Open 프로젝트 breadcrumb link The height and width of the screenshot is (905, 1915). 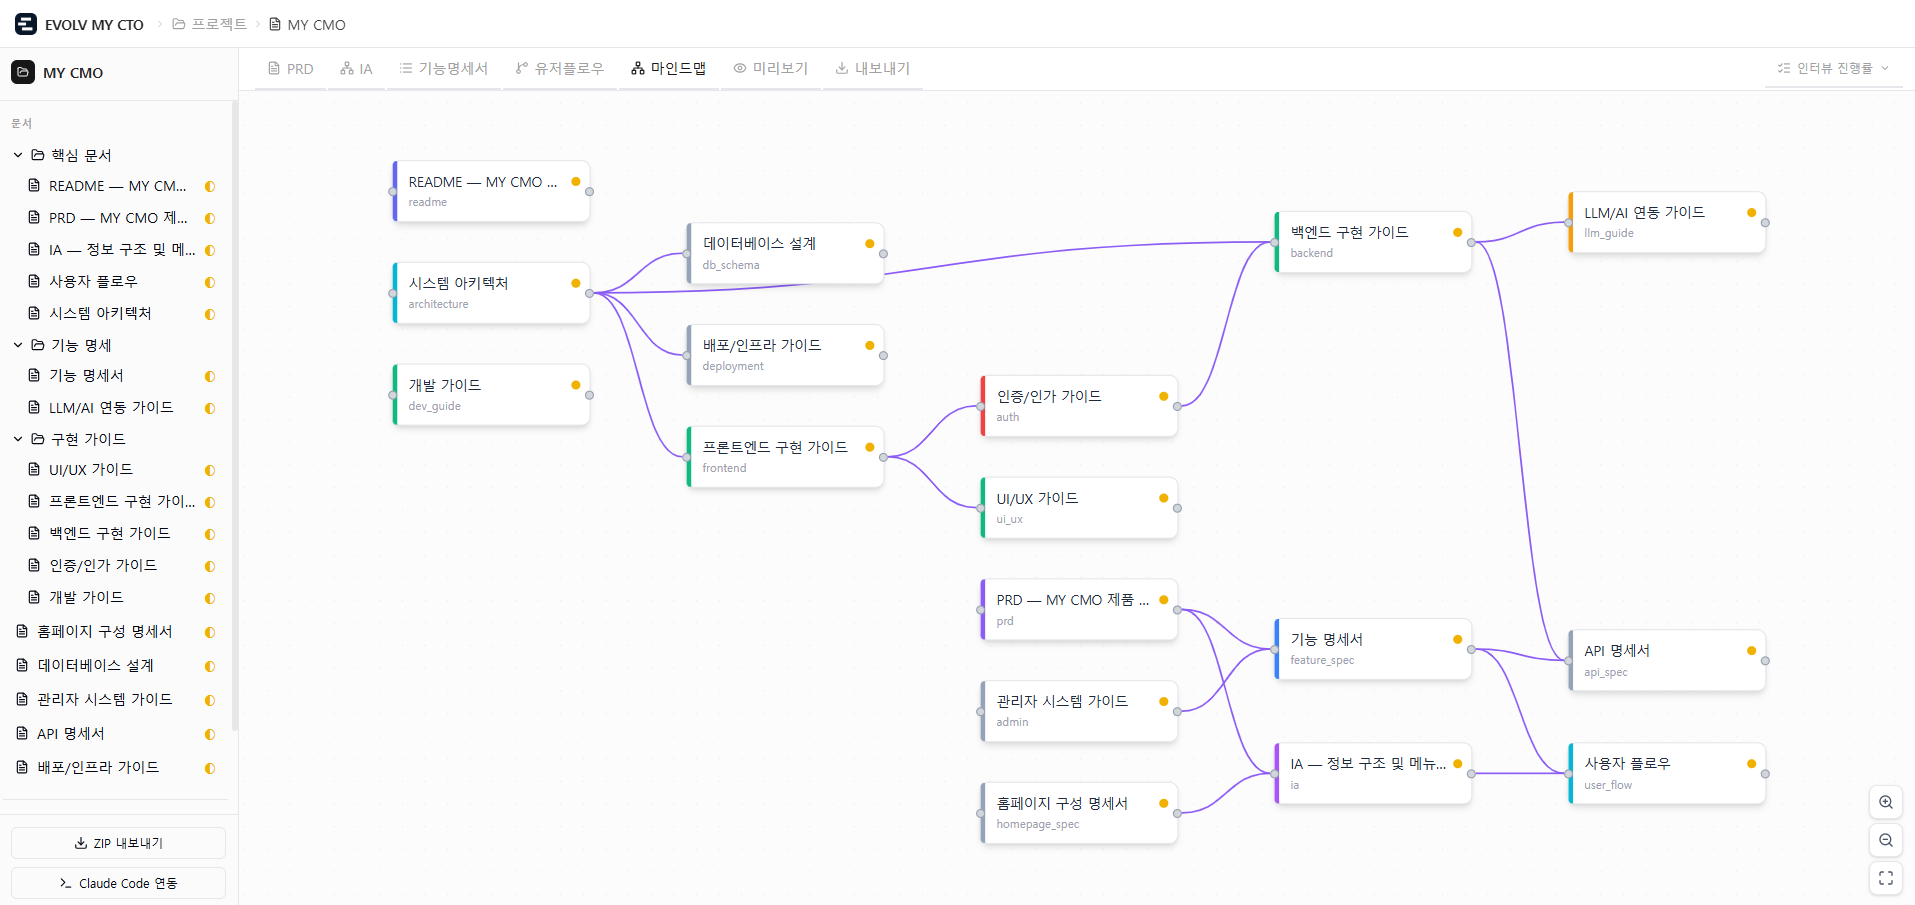point(210,24)
